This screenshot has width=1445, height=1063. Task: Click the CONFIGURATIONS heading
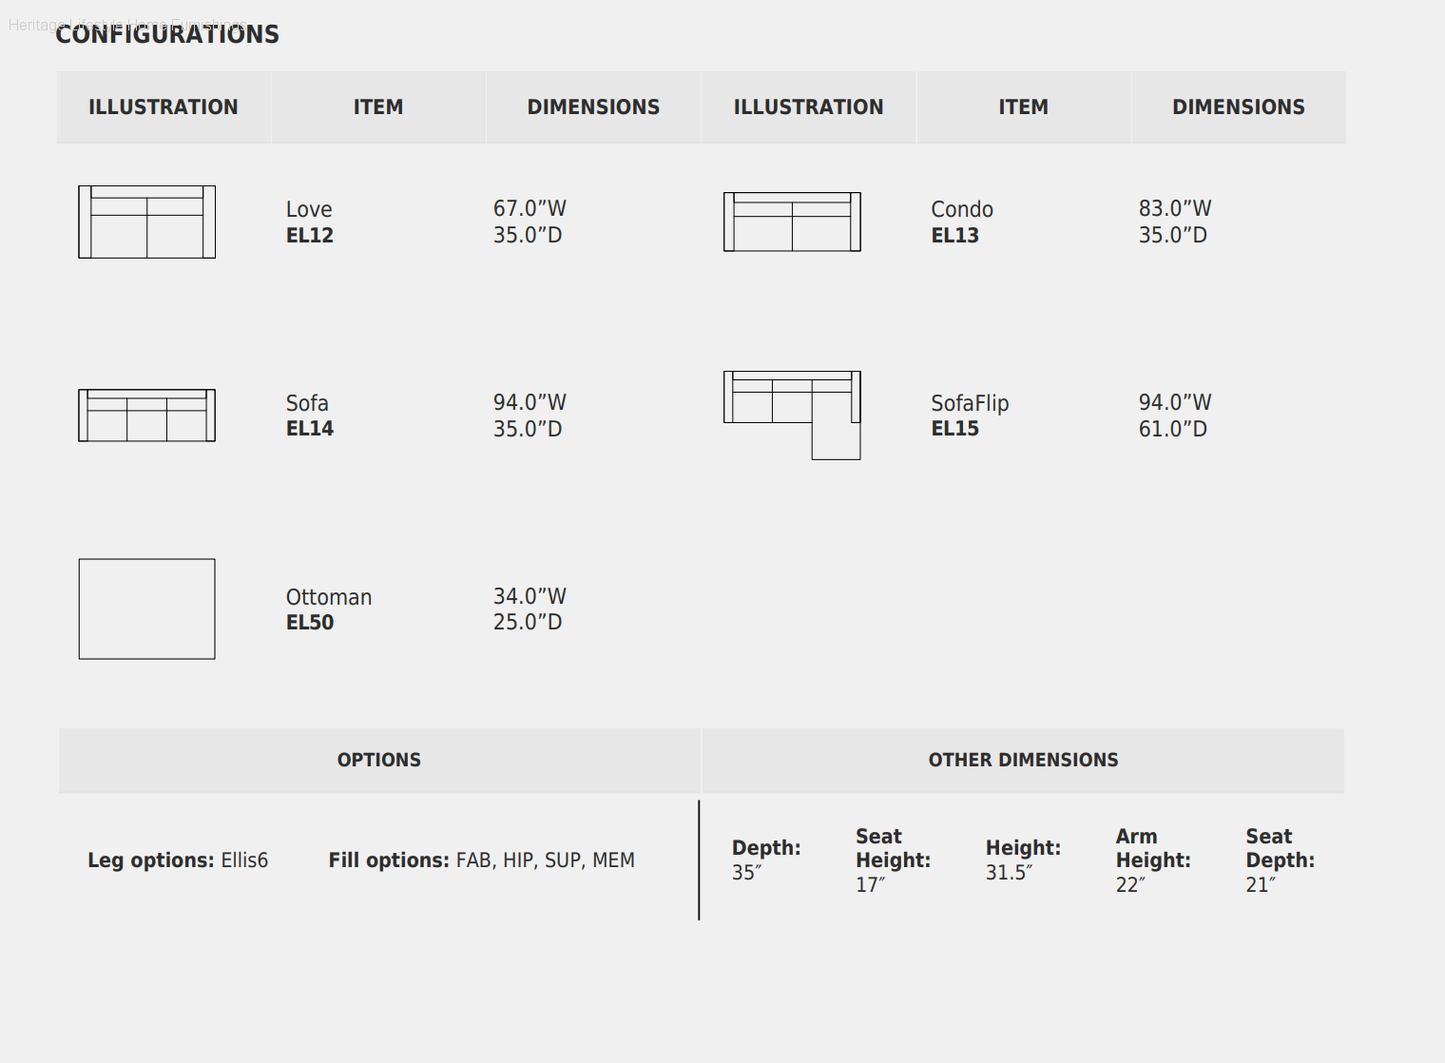(167, 35)
